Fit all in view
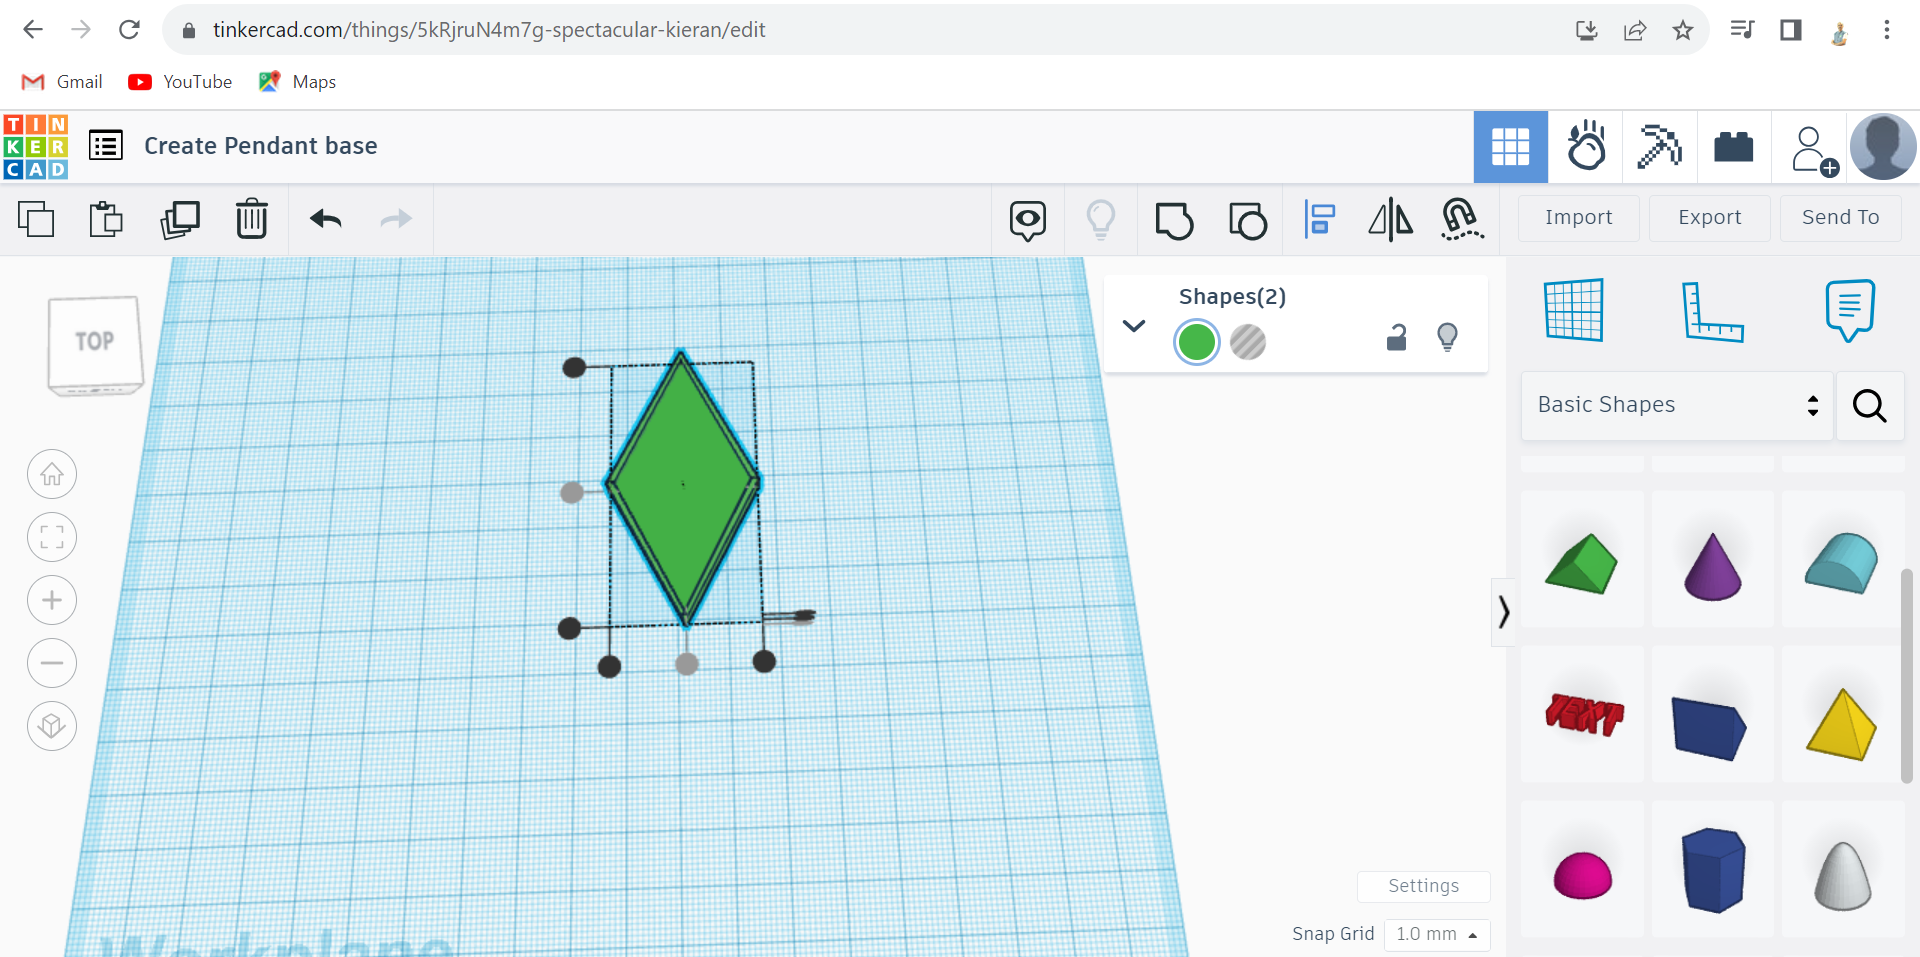Viewport: 1920px width, 957px height. [52, 537]
